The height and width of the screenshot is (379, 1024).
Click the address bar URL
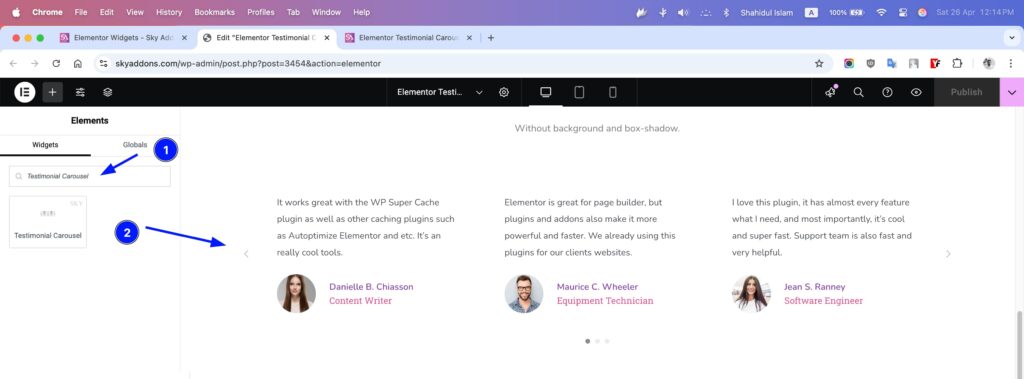(x=248, y=63)
